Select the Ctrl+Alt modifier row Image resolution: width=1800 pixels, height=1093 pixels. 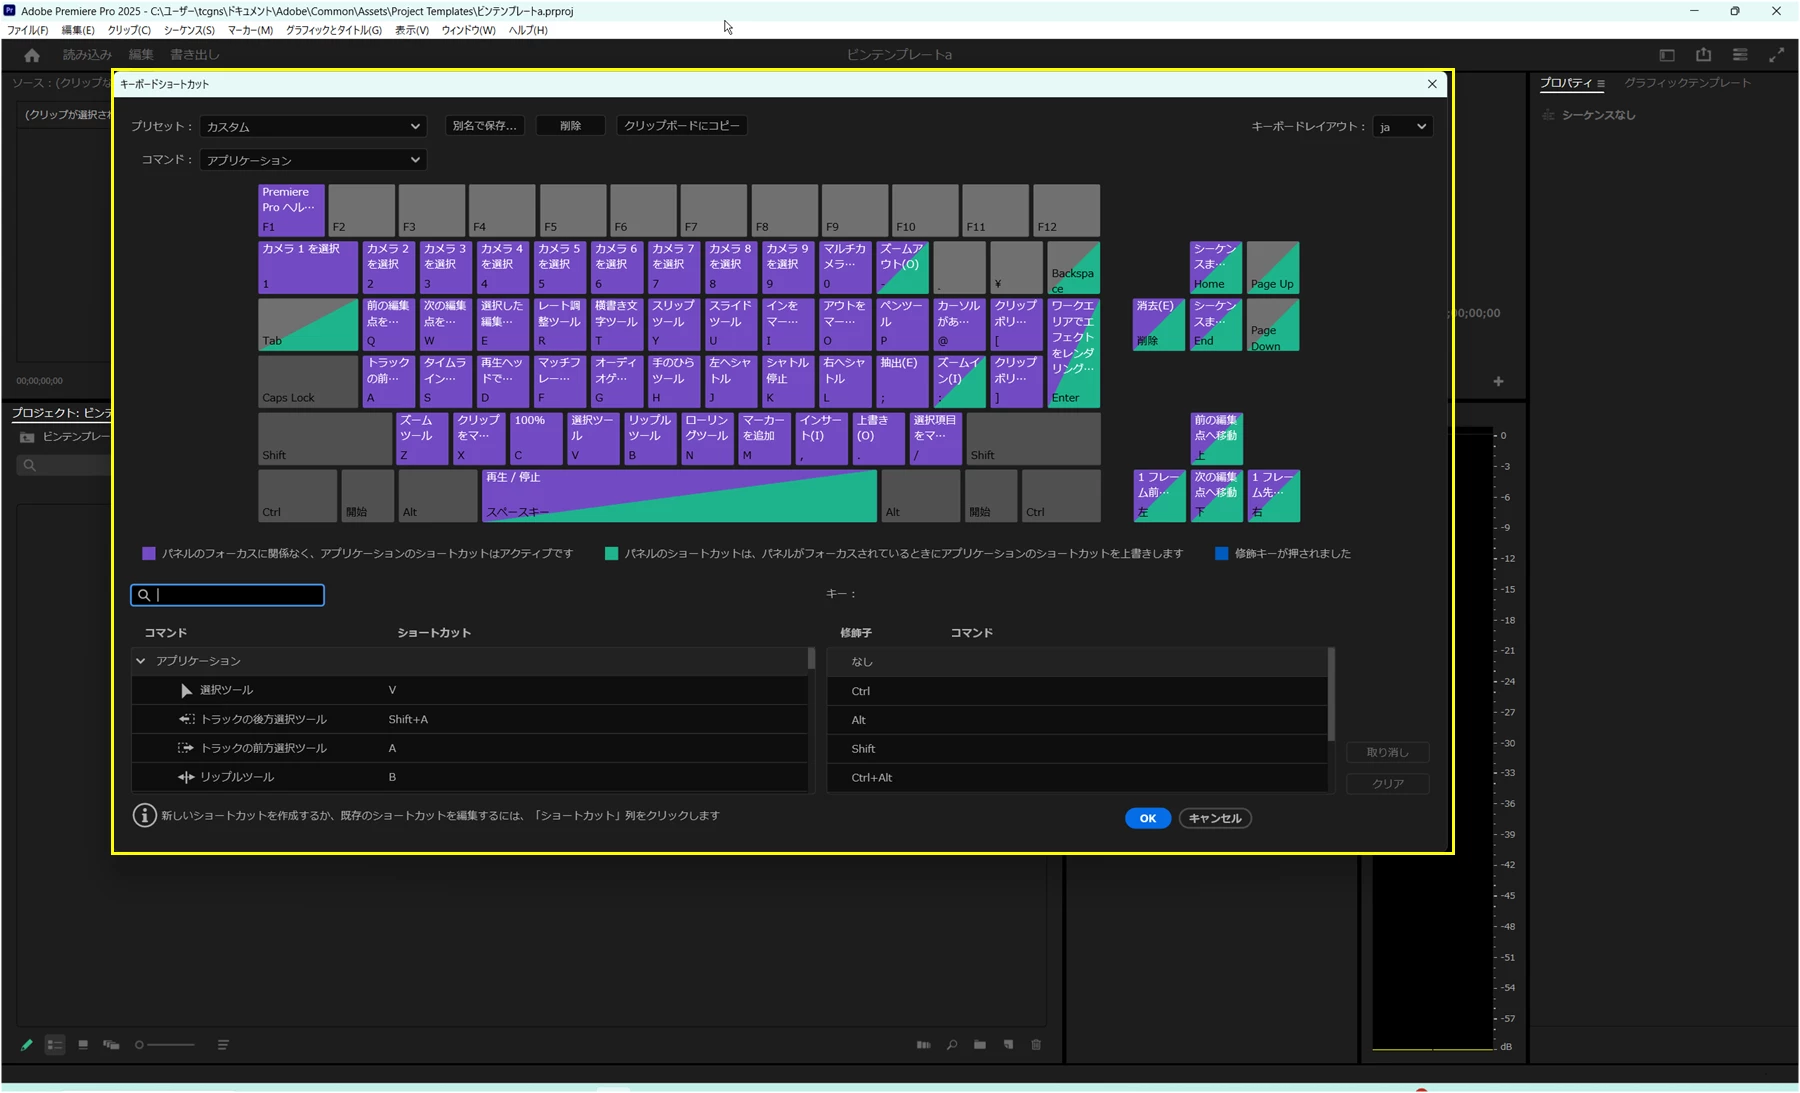(x=1078, y=778)
